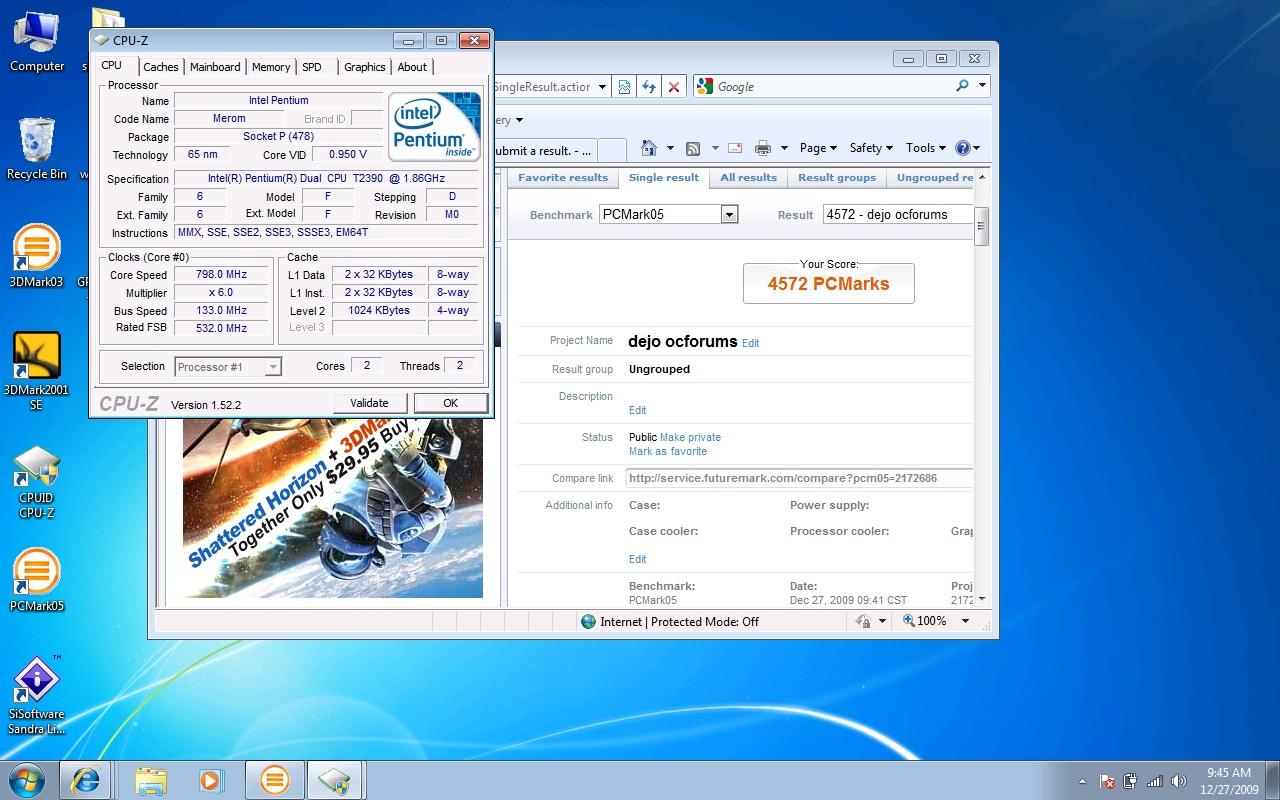1280x800 pixels.
Task: Click the IE Home icon
Action: click(x=648, y=148)
